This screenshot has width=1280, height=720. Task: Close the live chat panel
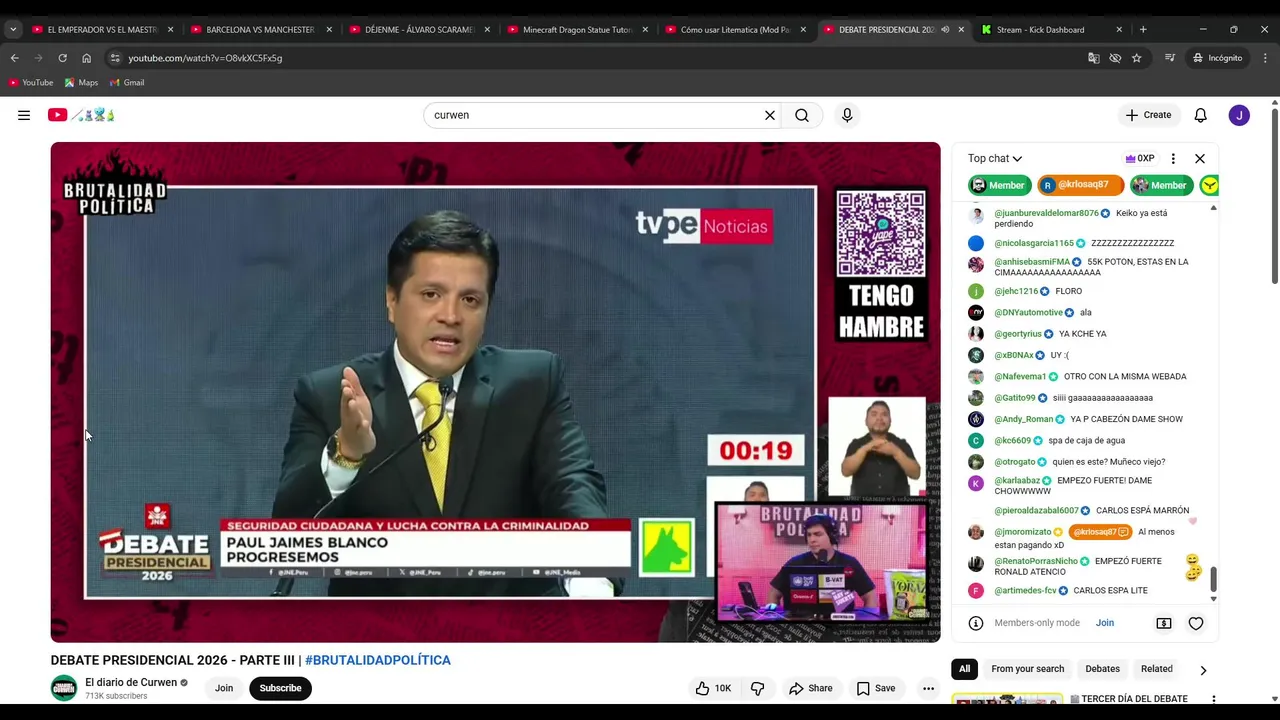[x=1200, y=158]
